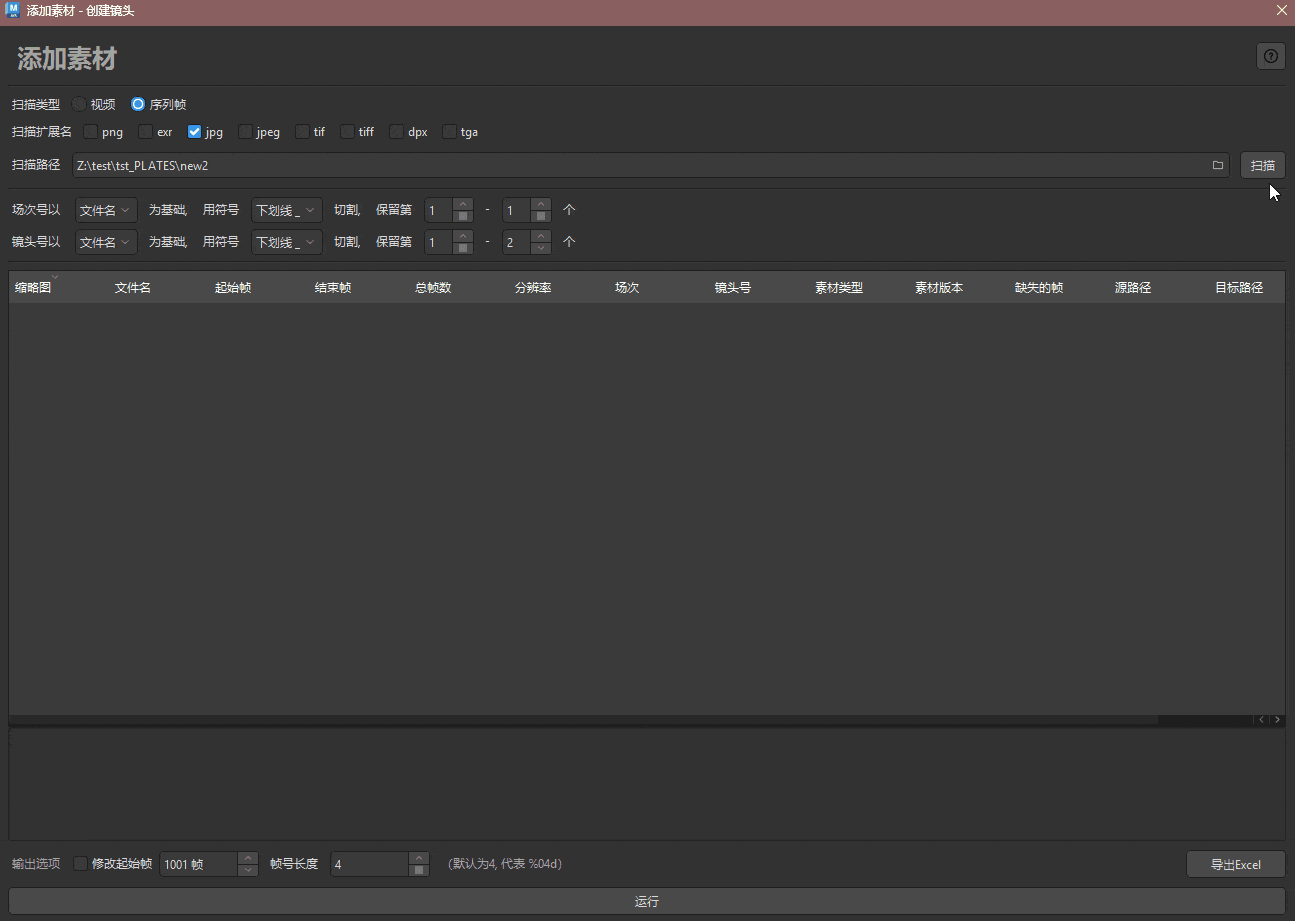1295x921 pixels.
Task: Click the 扫描 scan button
Action: 1262,165
